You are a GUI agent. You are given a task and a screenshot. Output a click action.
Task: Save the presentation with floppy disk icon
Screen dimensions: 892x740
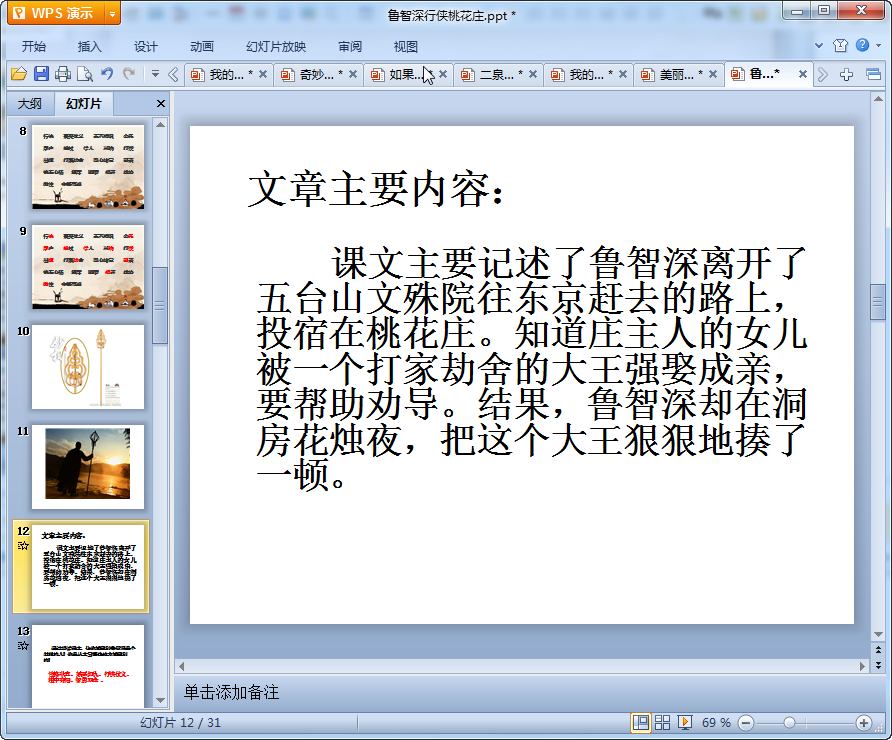point(41,74)
